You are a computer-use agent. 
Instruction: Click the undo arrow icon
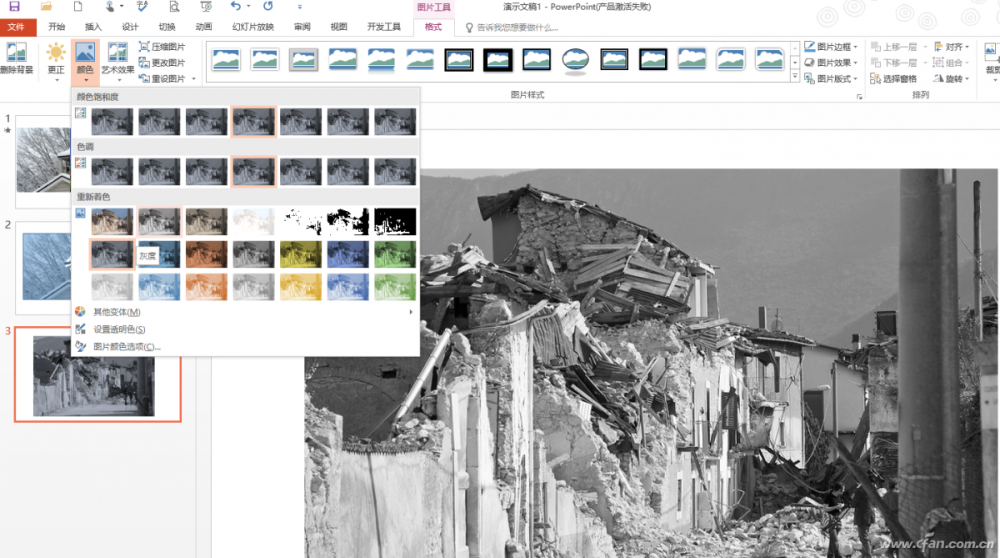coord(235,7)
